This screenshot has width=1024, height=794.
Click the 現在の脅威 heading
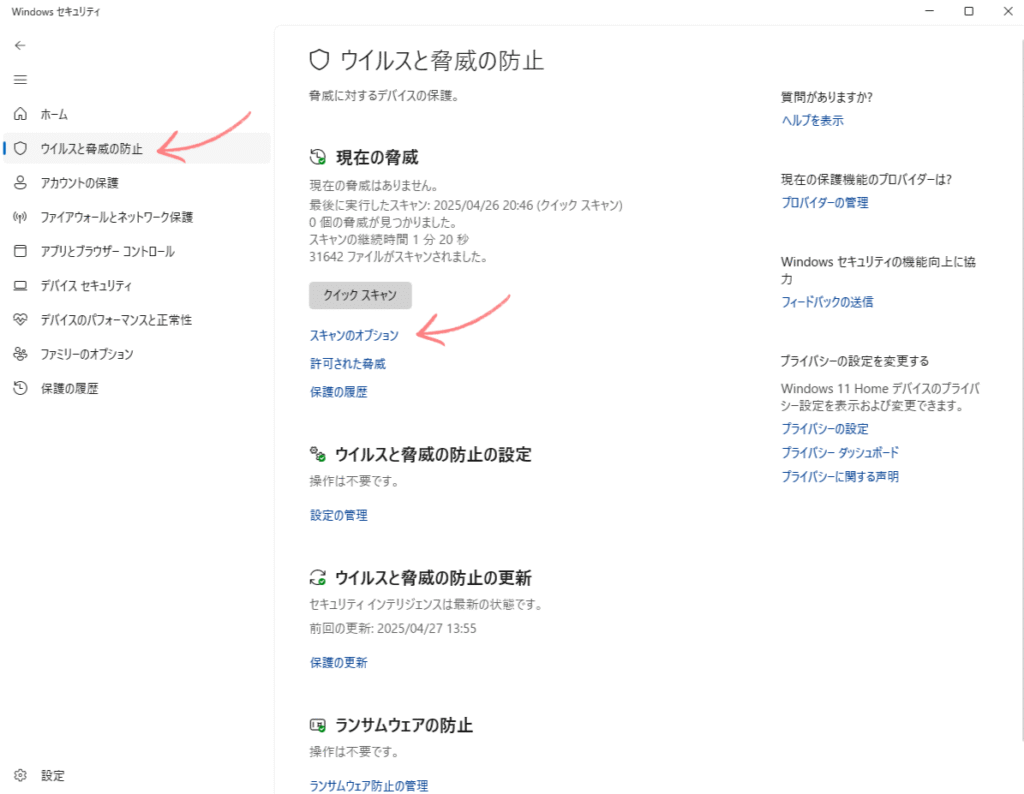pyautogui.click(x=377, y=157)
